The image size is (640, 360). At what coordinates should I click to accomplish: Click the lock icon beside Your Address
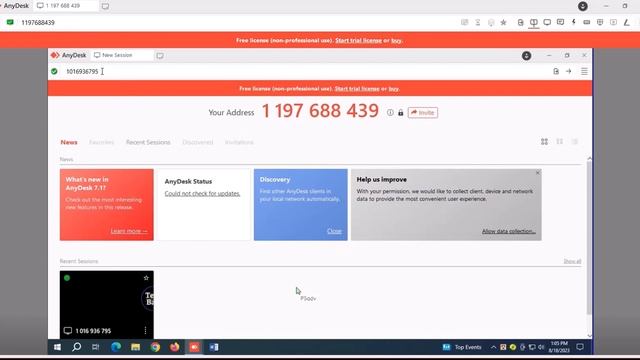coord(401,113)
